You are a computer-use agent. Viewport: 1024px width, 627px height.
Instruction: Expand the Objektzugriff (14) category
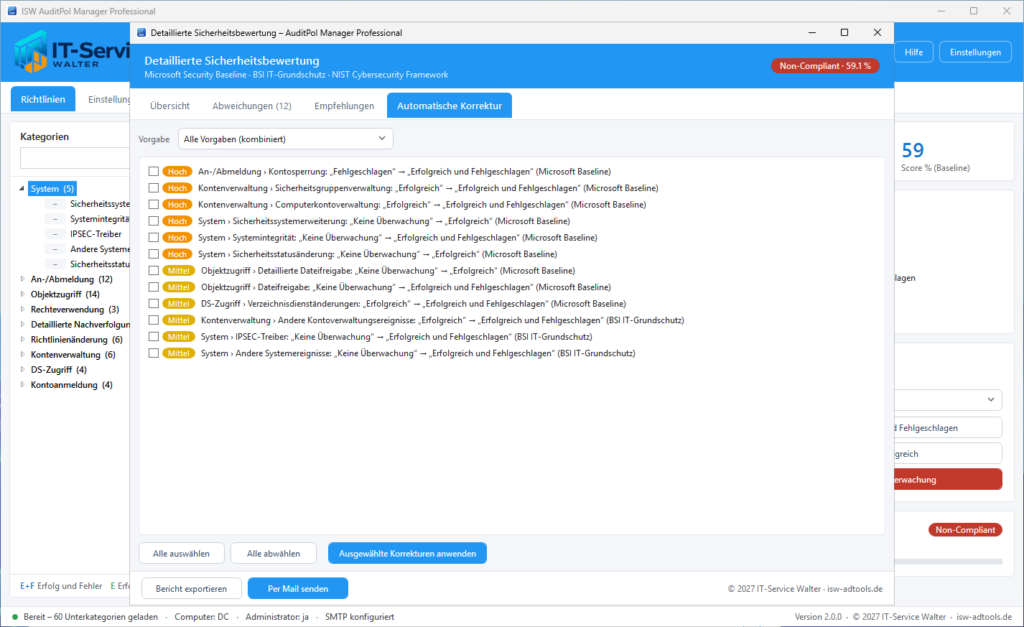coord(22,295)
